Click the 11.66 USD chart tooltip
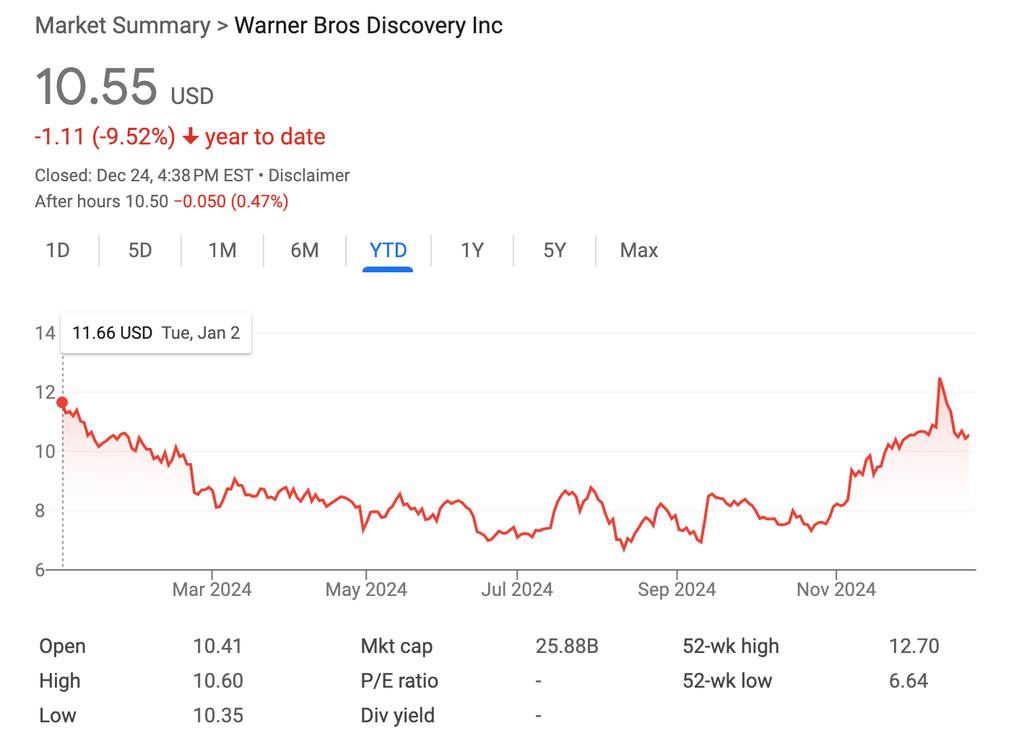The image size is (1024, 744). (156, 333)
